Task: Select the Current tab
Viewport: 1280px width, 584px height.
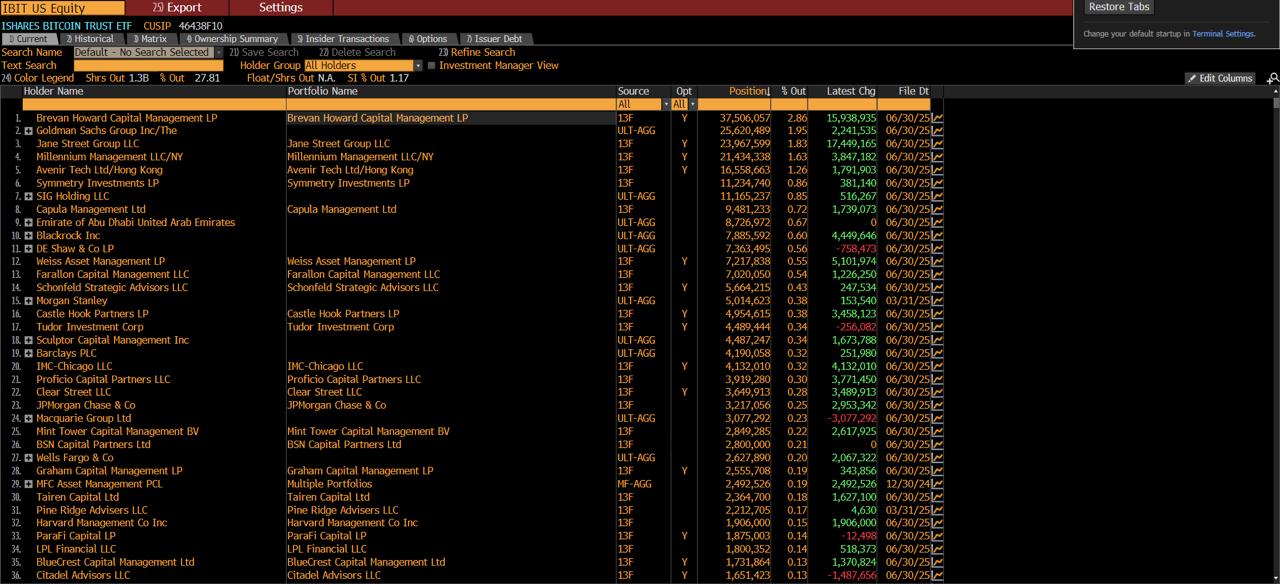Action: 29,39
